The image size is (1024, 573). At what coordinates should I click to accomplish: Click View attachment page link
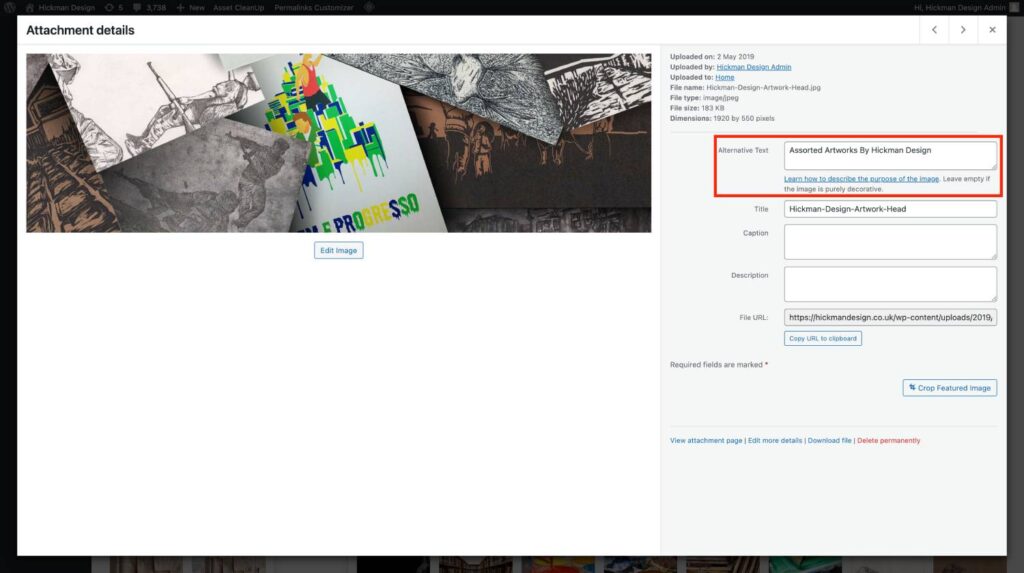[706, 440]
